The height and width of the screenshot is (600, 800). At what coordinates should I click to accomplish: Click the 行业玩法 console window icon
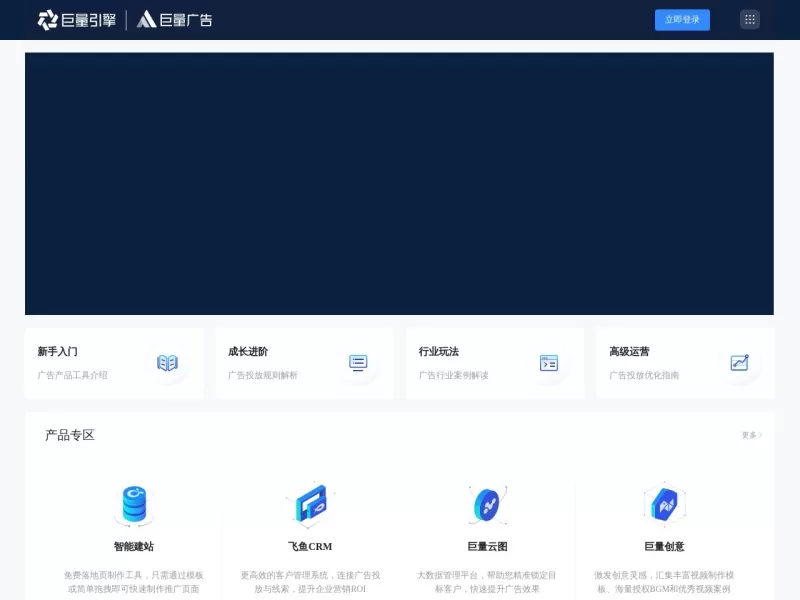point(548,363)
